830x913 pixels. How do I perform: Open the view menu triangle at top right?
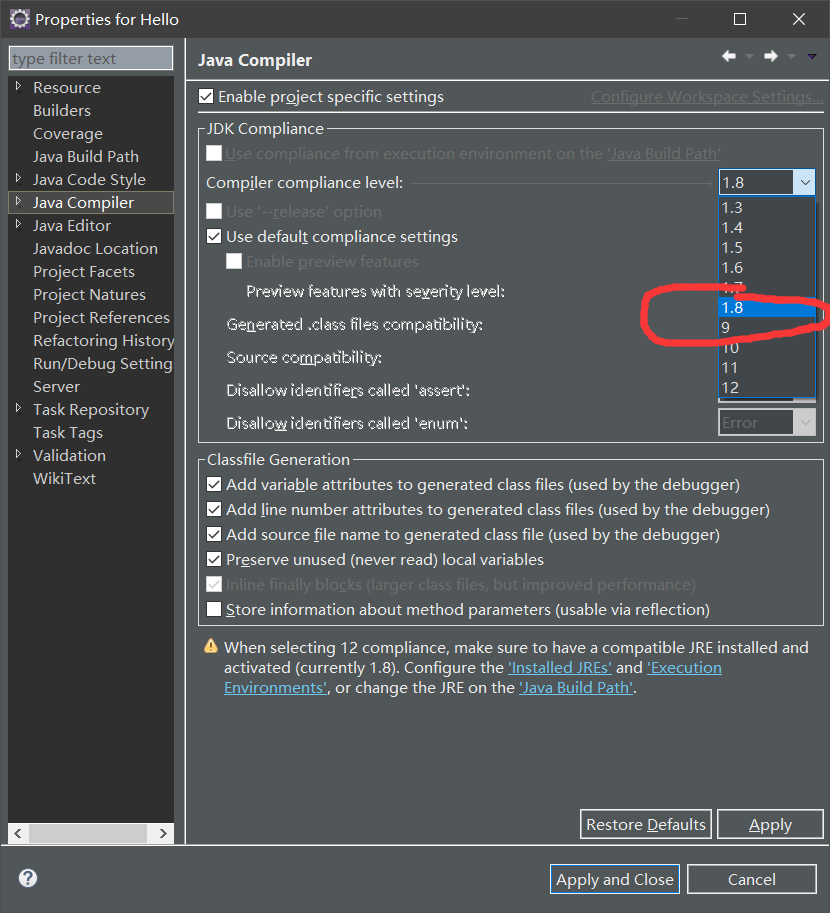812,56
